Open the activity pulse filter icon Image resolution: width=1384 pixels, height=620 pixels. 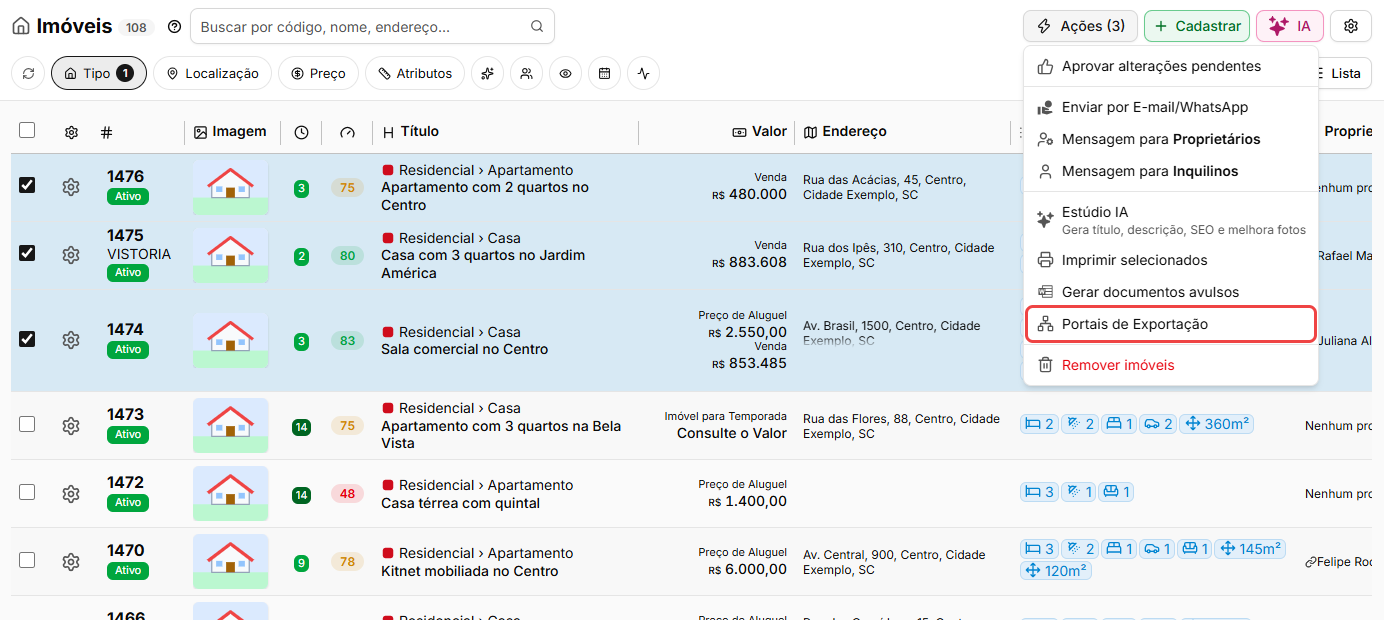(x=643, y=73)
